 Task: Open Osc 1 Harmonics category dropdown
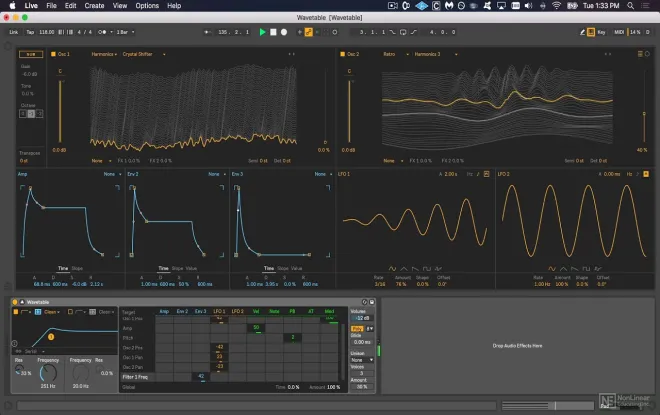(104, 54)
